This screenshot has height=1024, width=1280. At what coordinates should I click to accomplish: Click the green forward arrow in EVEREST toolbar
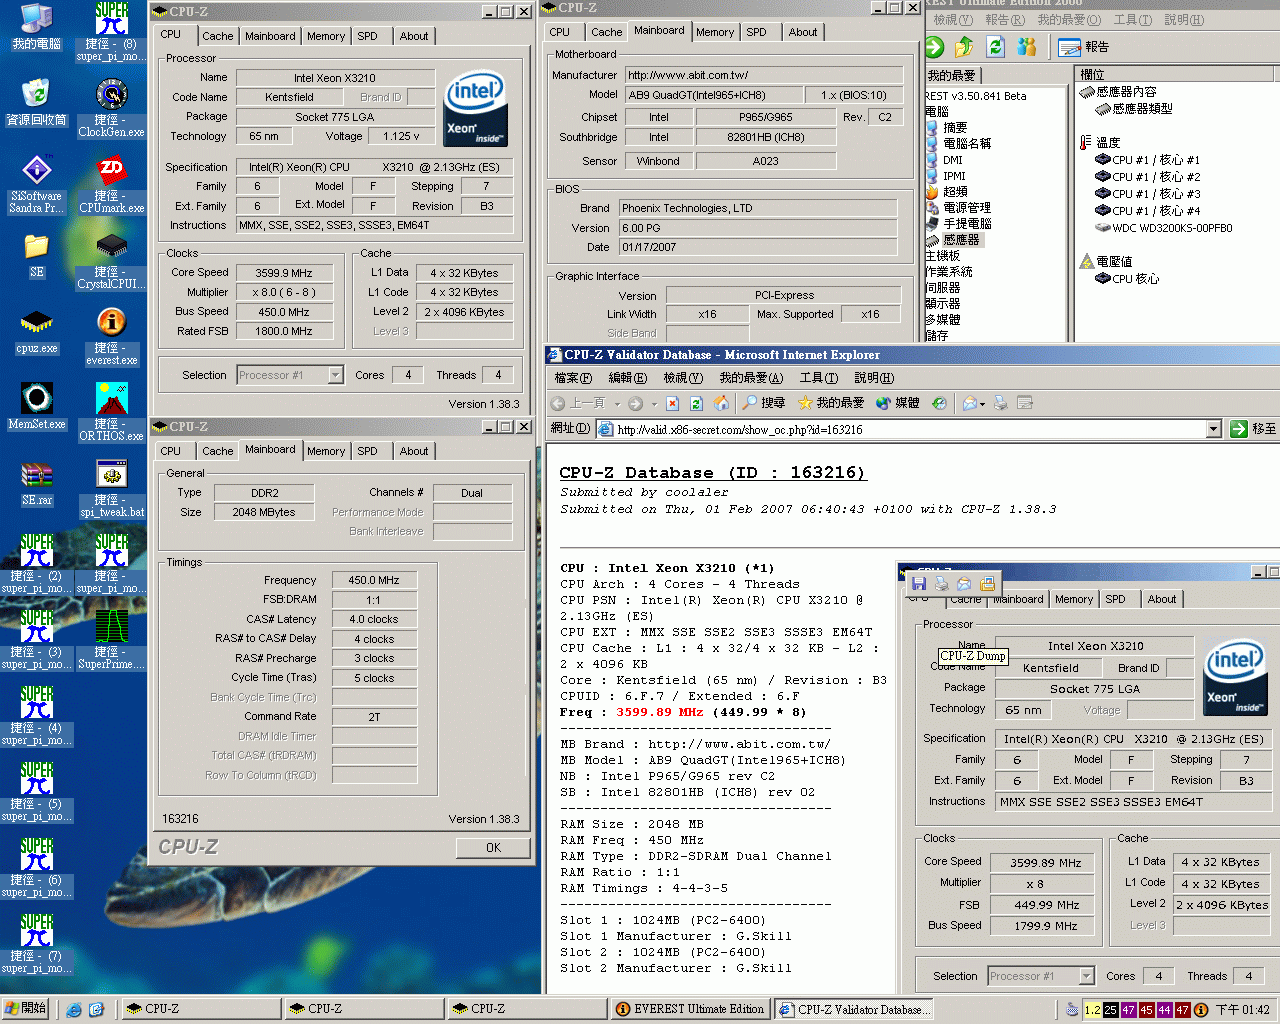935,47
